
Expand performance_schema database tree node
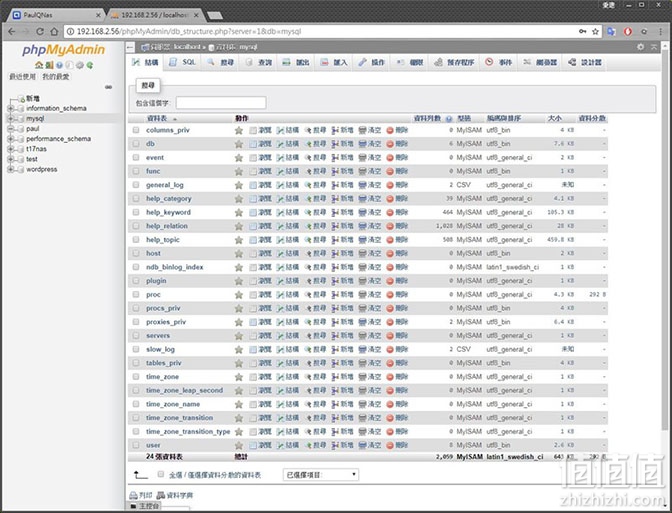[x=10, y=139]
